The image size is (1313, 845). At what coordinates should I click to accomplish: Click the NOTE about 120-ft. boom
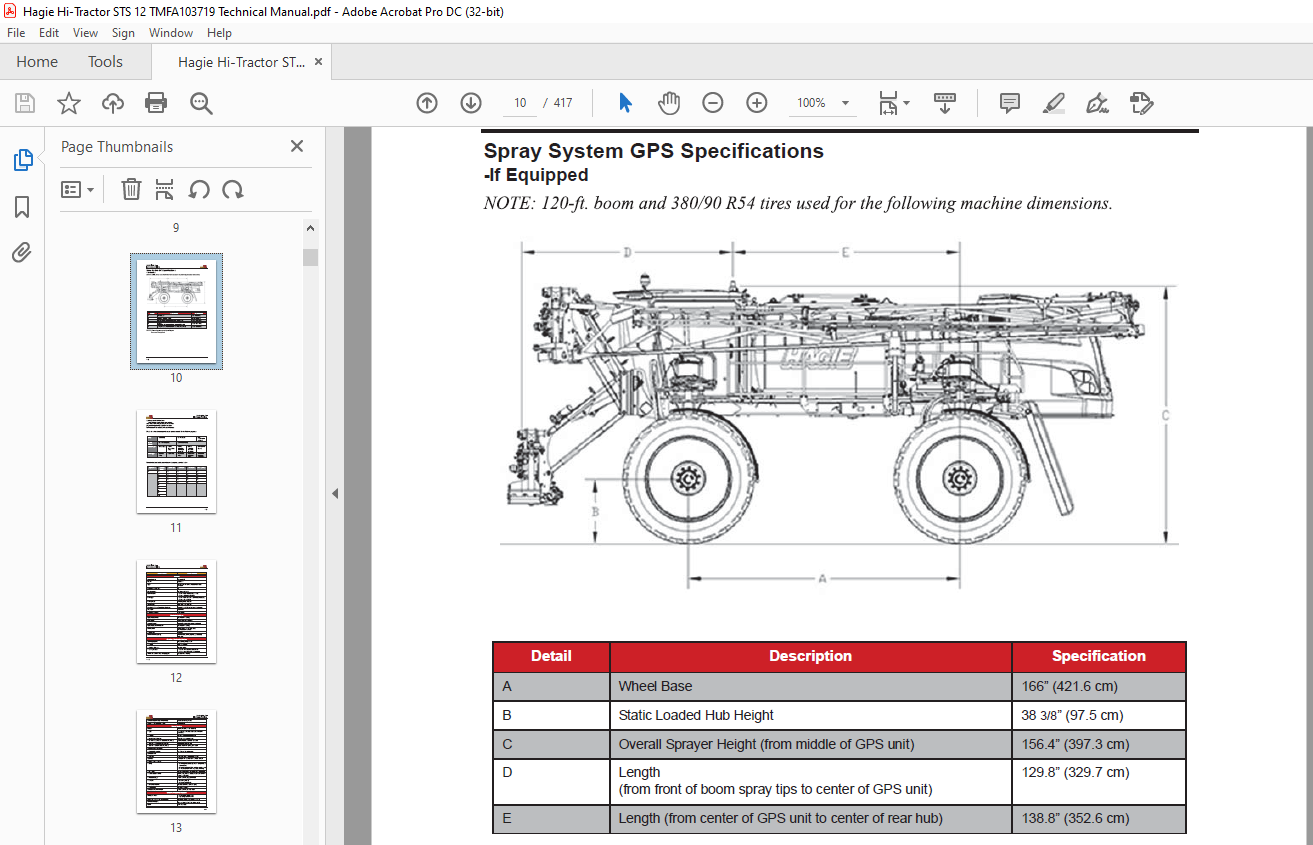click(798, 203)
